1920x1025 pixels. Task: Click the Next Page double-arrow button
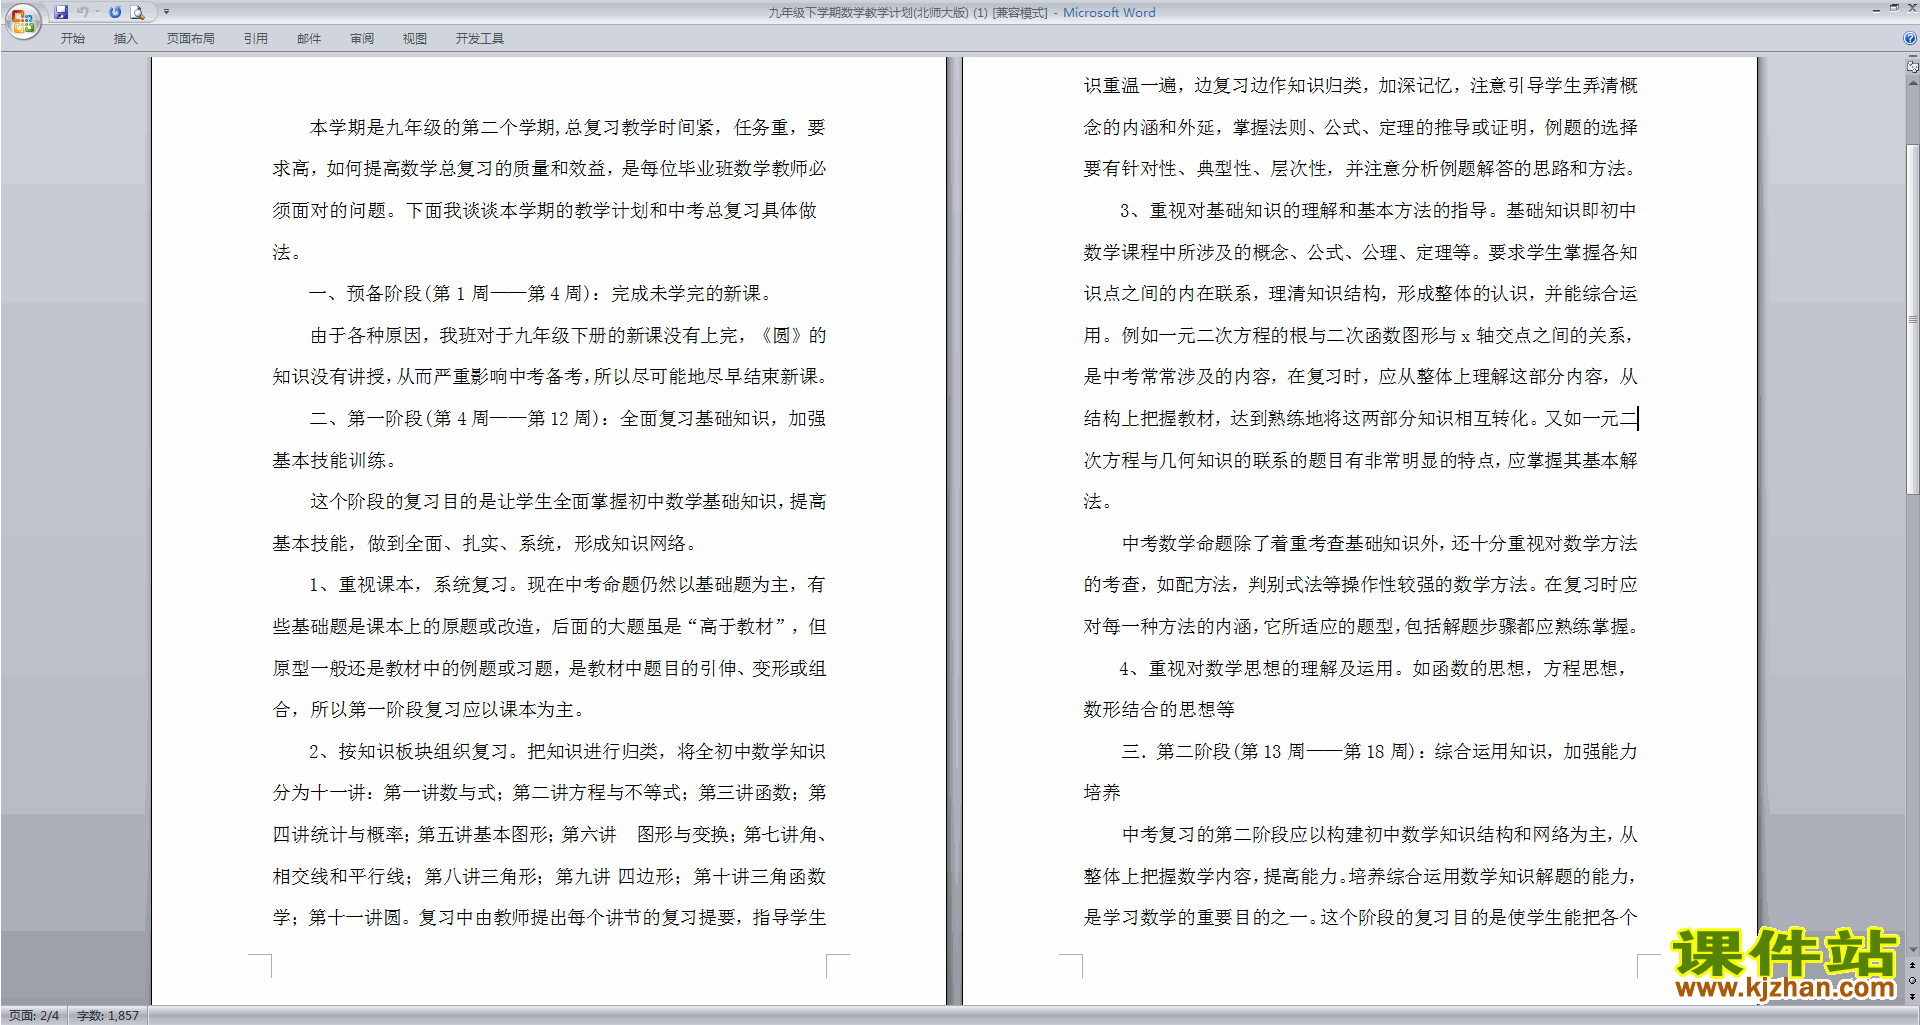click(1912, 996)
